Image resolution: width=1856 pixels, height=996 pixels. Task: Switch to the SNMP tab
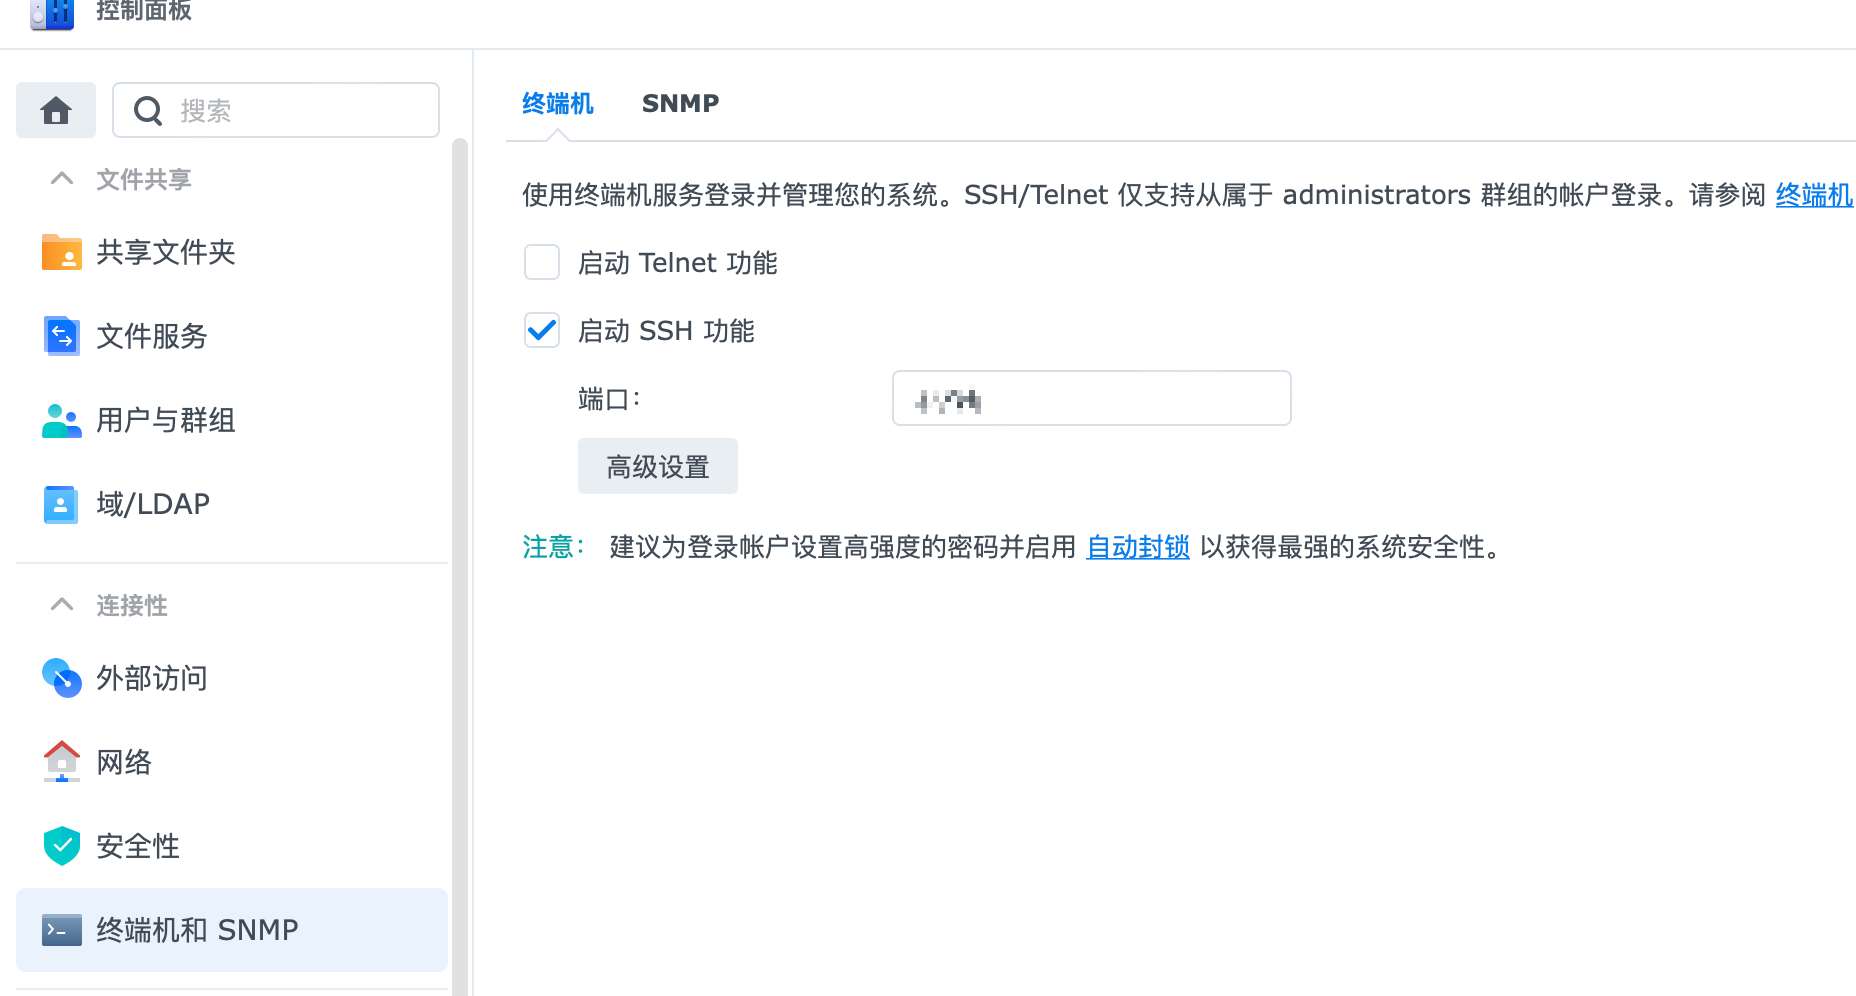[680, 104]
